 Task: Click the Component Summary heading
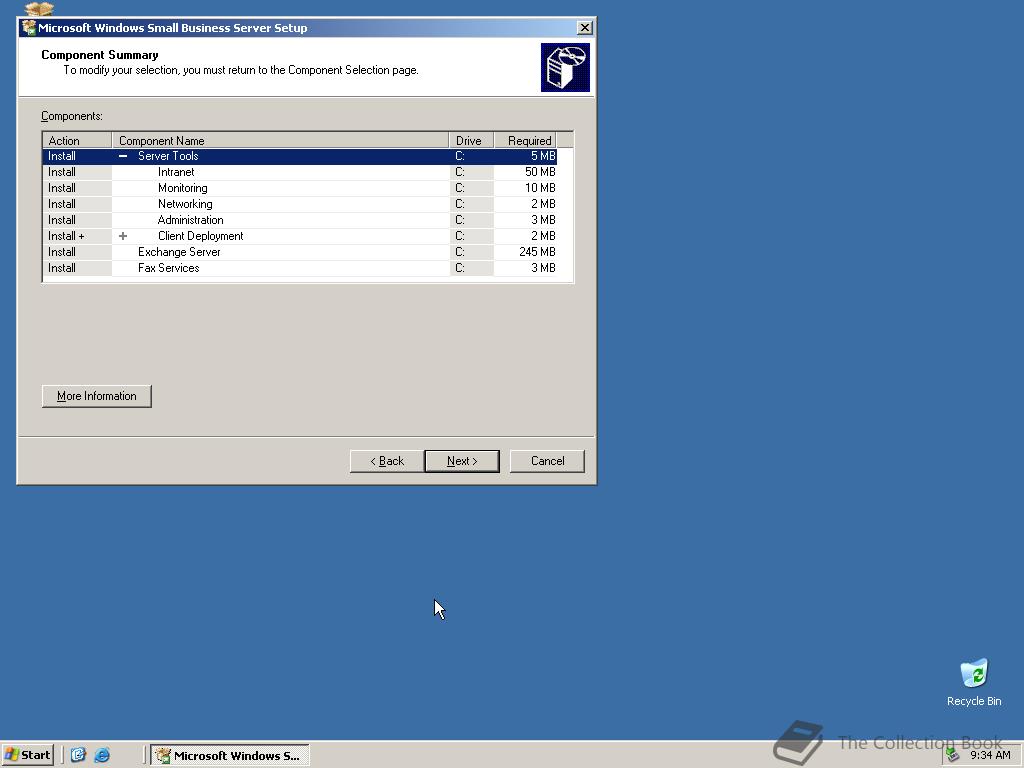pos(100,55)
